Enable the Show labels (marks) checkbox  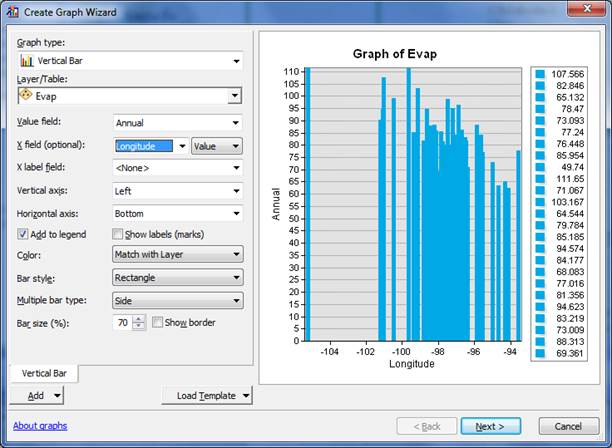(119, 234)
